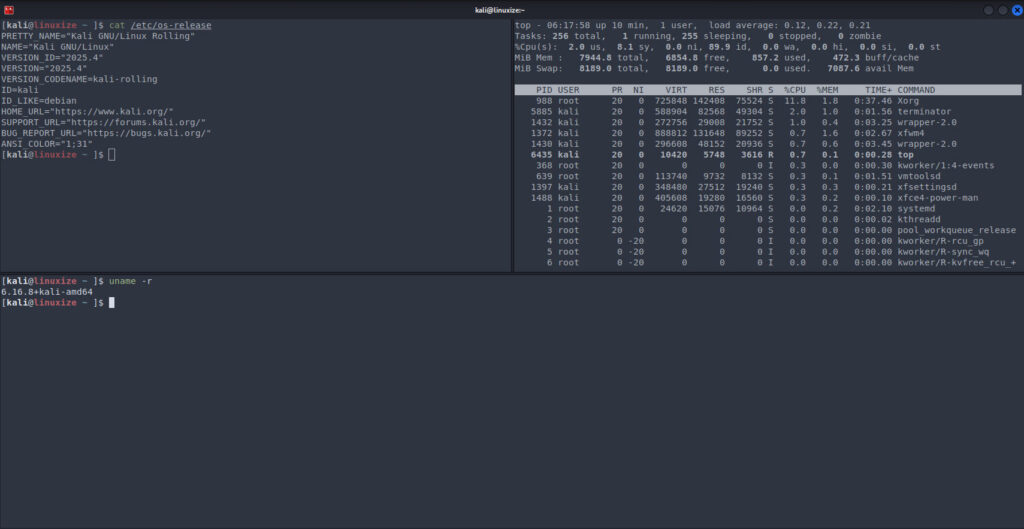Click the USER column header in top
Viewport: 1024px width, 529px height.
(568, 90)
